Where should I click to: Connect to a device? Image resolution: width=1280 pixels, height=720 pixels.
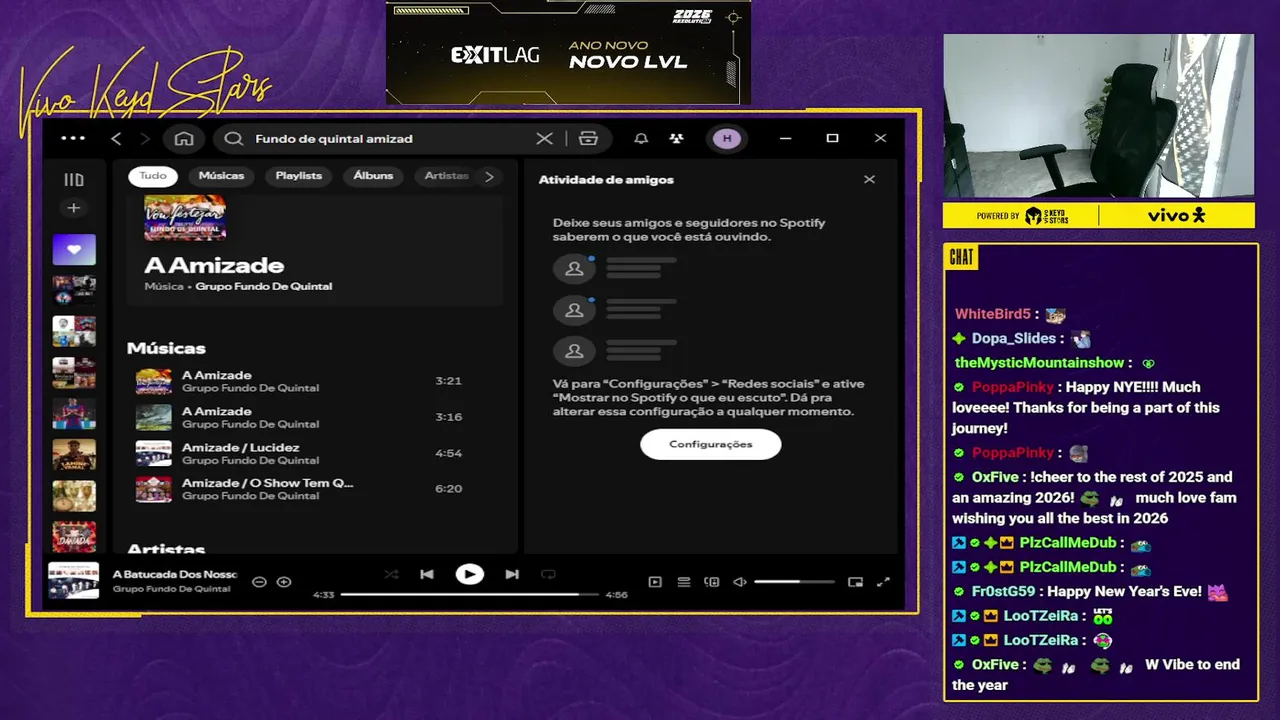712,582
